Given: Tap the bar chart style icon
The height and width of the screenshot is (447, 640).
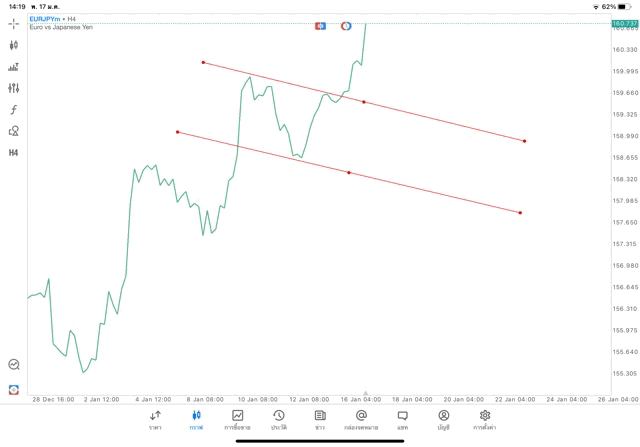Looking at the screenshot, I should point(14,67).
